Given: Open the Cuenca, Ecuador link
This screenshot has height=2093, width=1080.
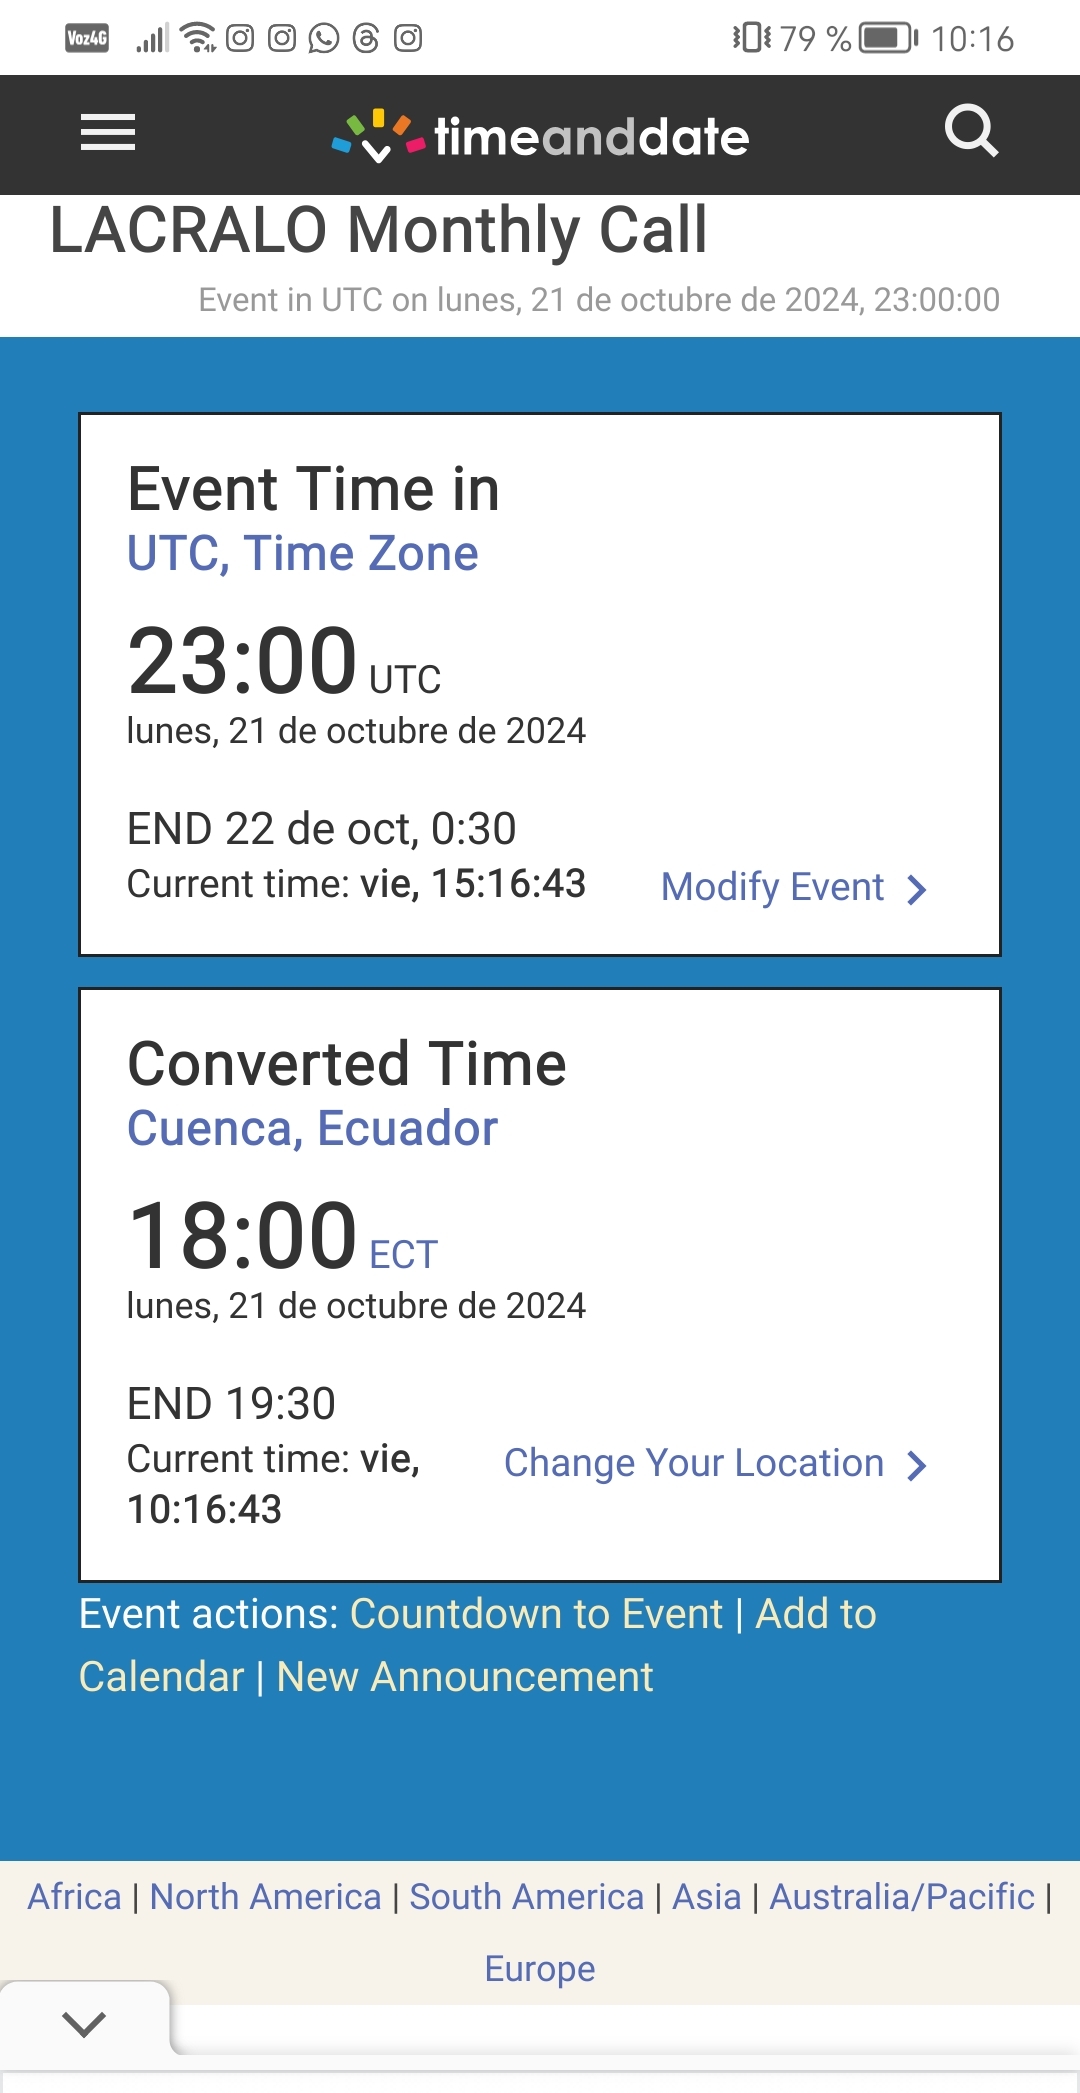Looking at the screenshot, I should (312, 1128).
